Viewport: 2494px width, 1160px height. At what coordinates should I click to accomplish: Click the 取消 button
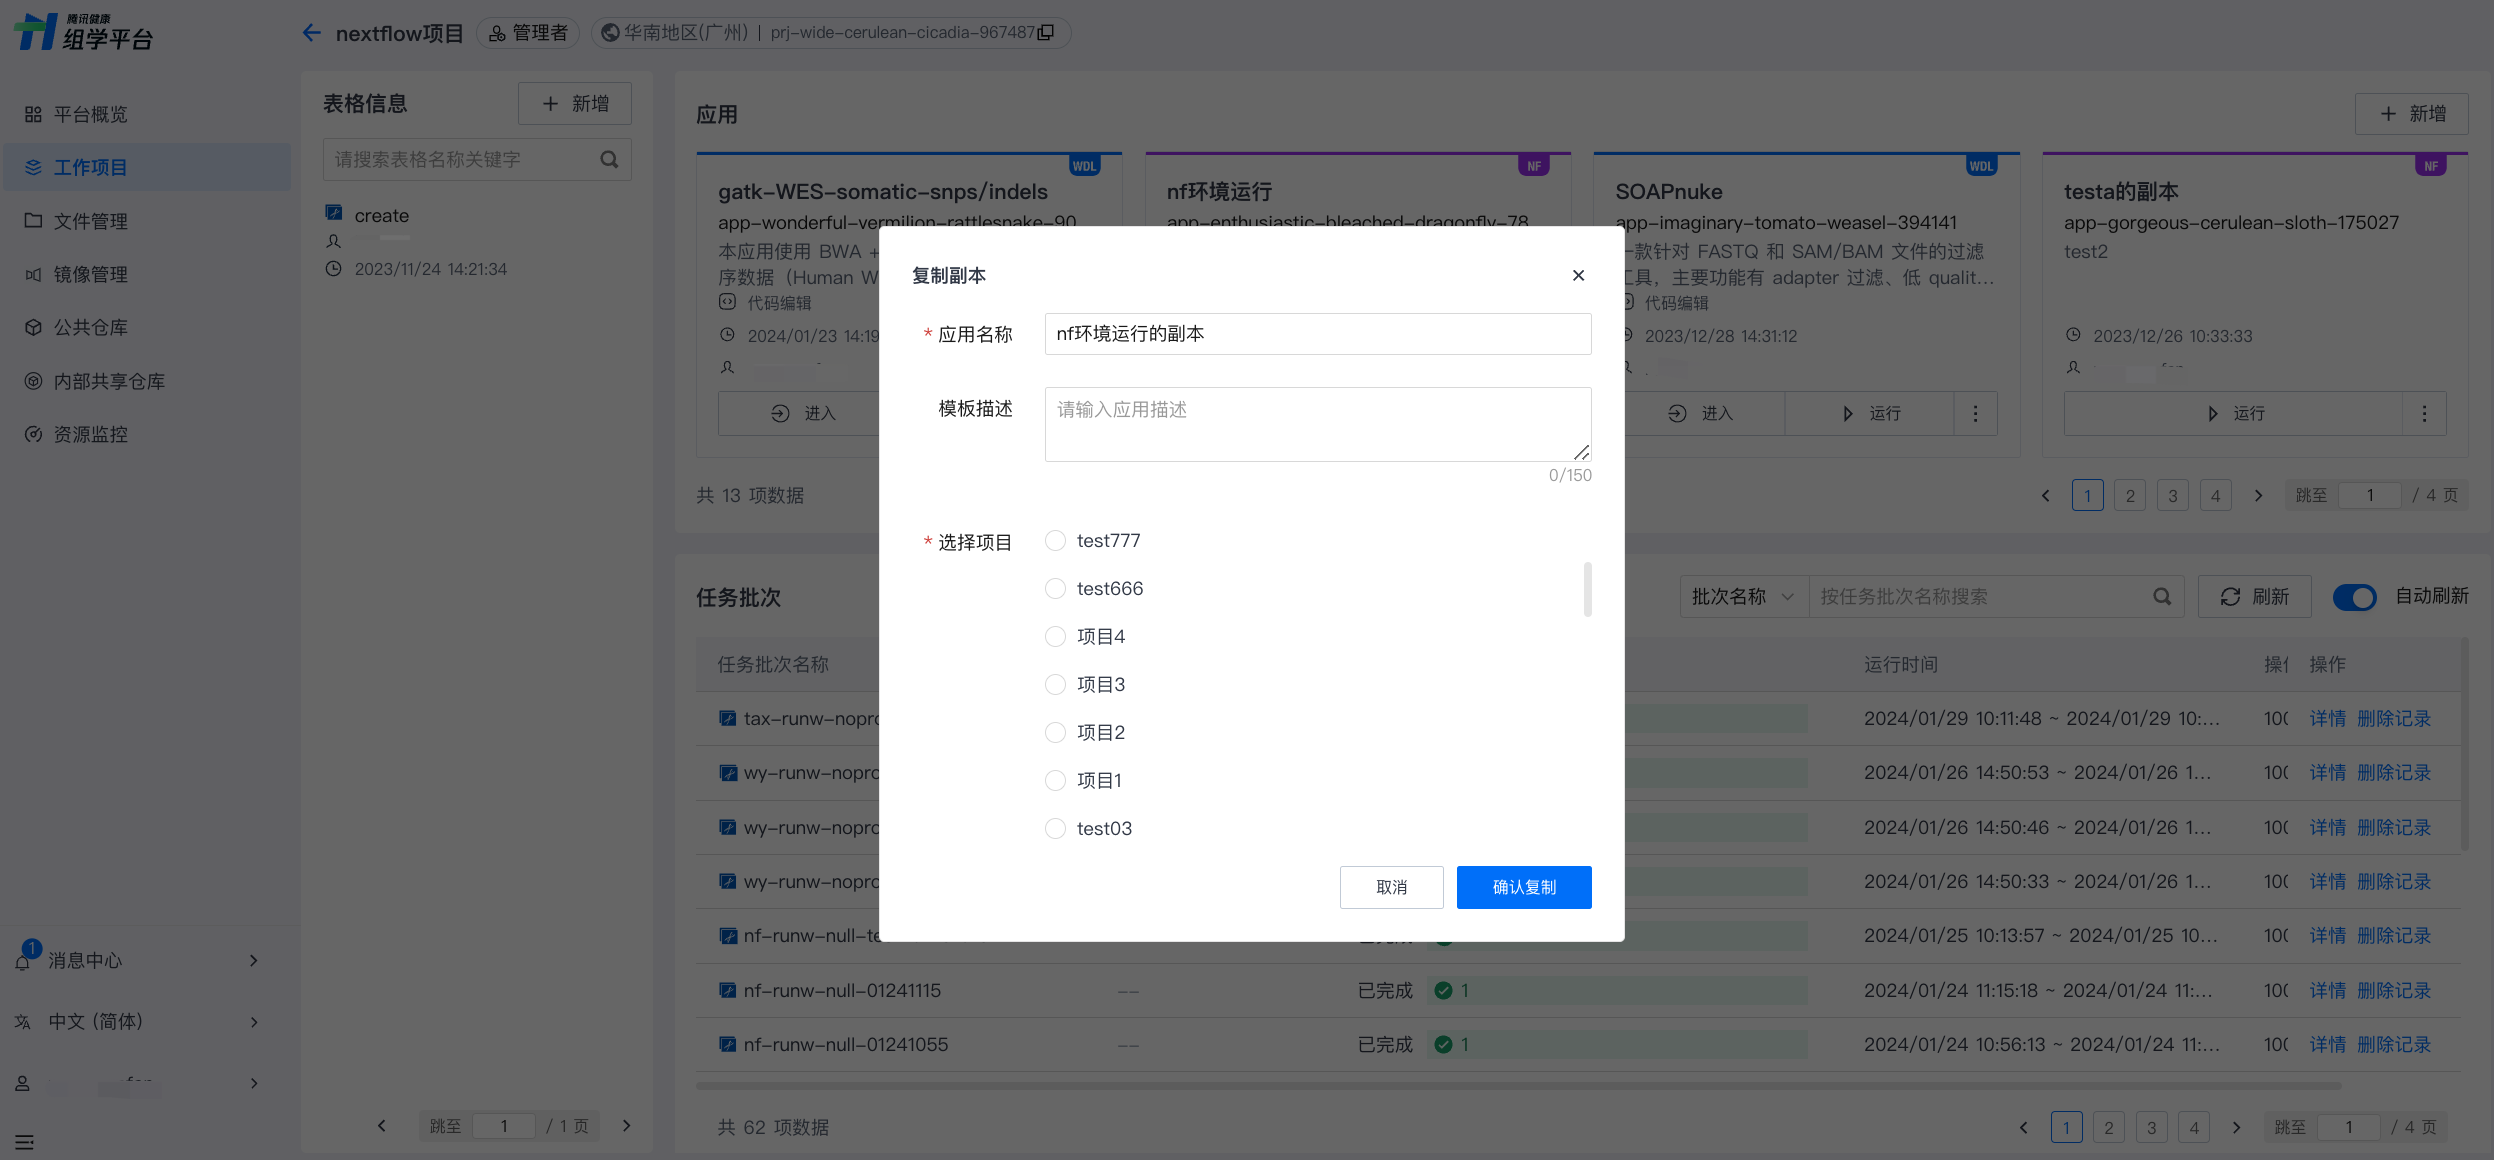click(x=1391, y=887)
